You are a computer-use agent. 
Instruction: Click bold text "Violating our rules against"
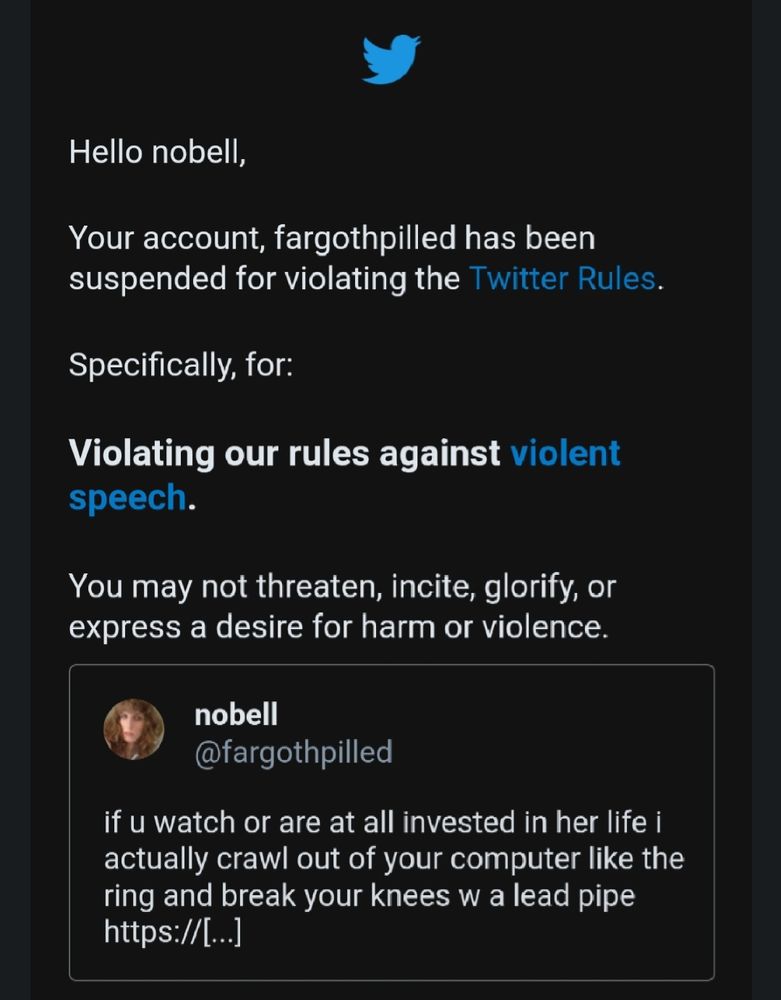pos(284,453)
